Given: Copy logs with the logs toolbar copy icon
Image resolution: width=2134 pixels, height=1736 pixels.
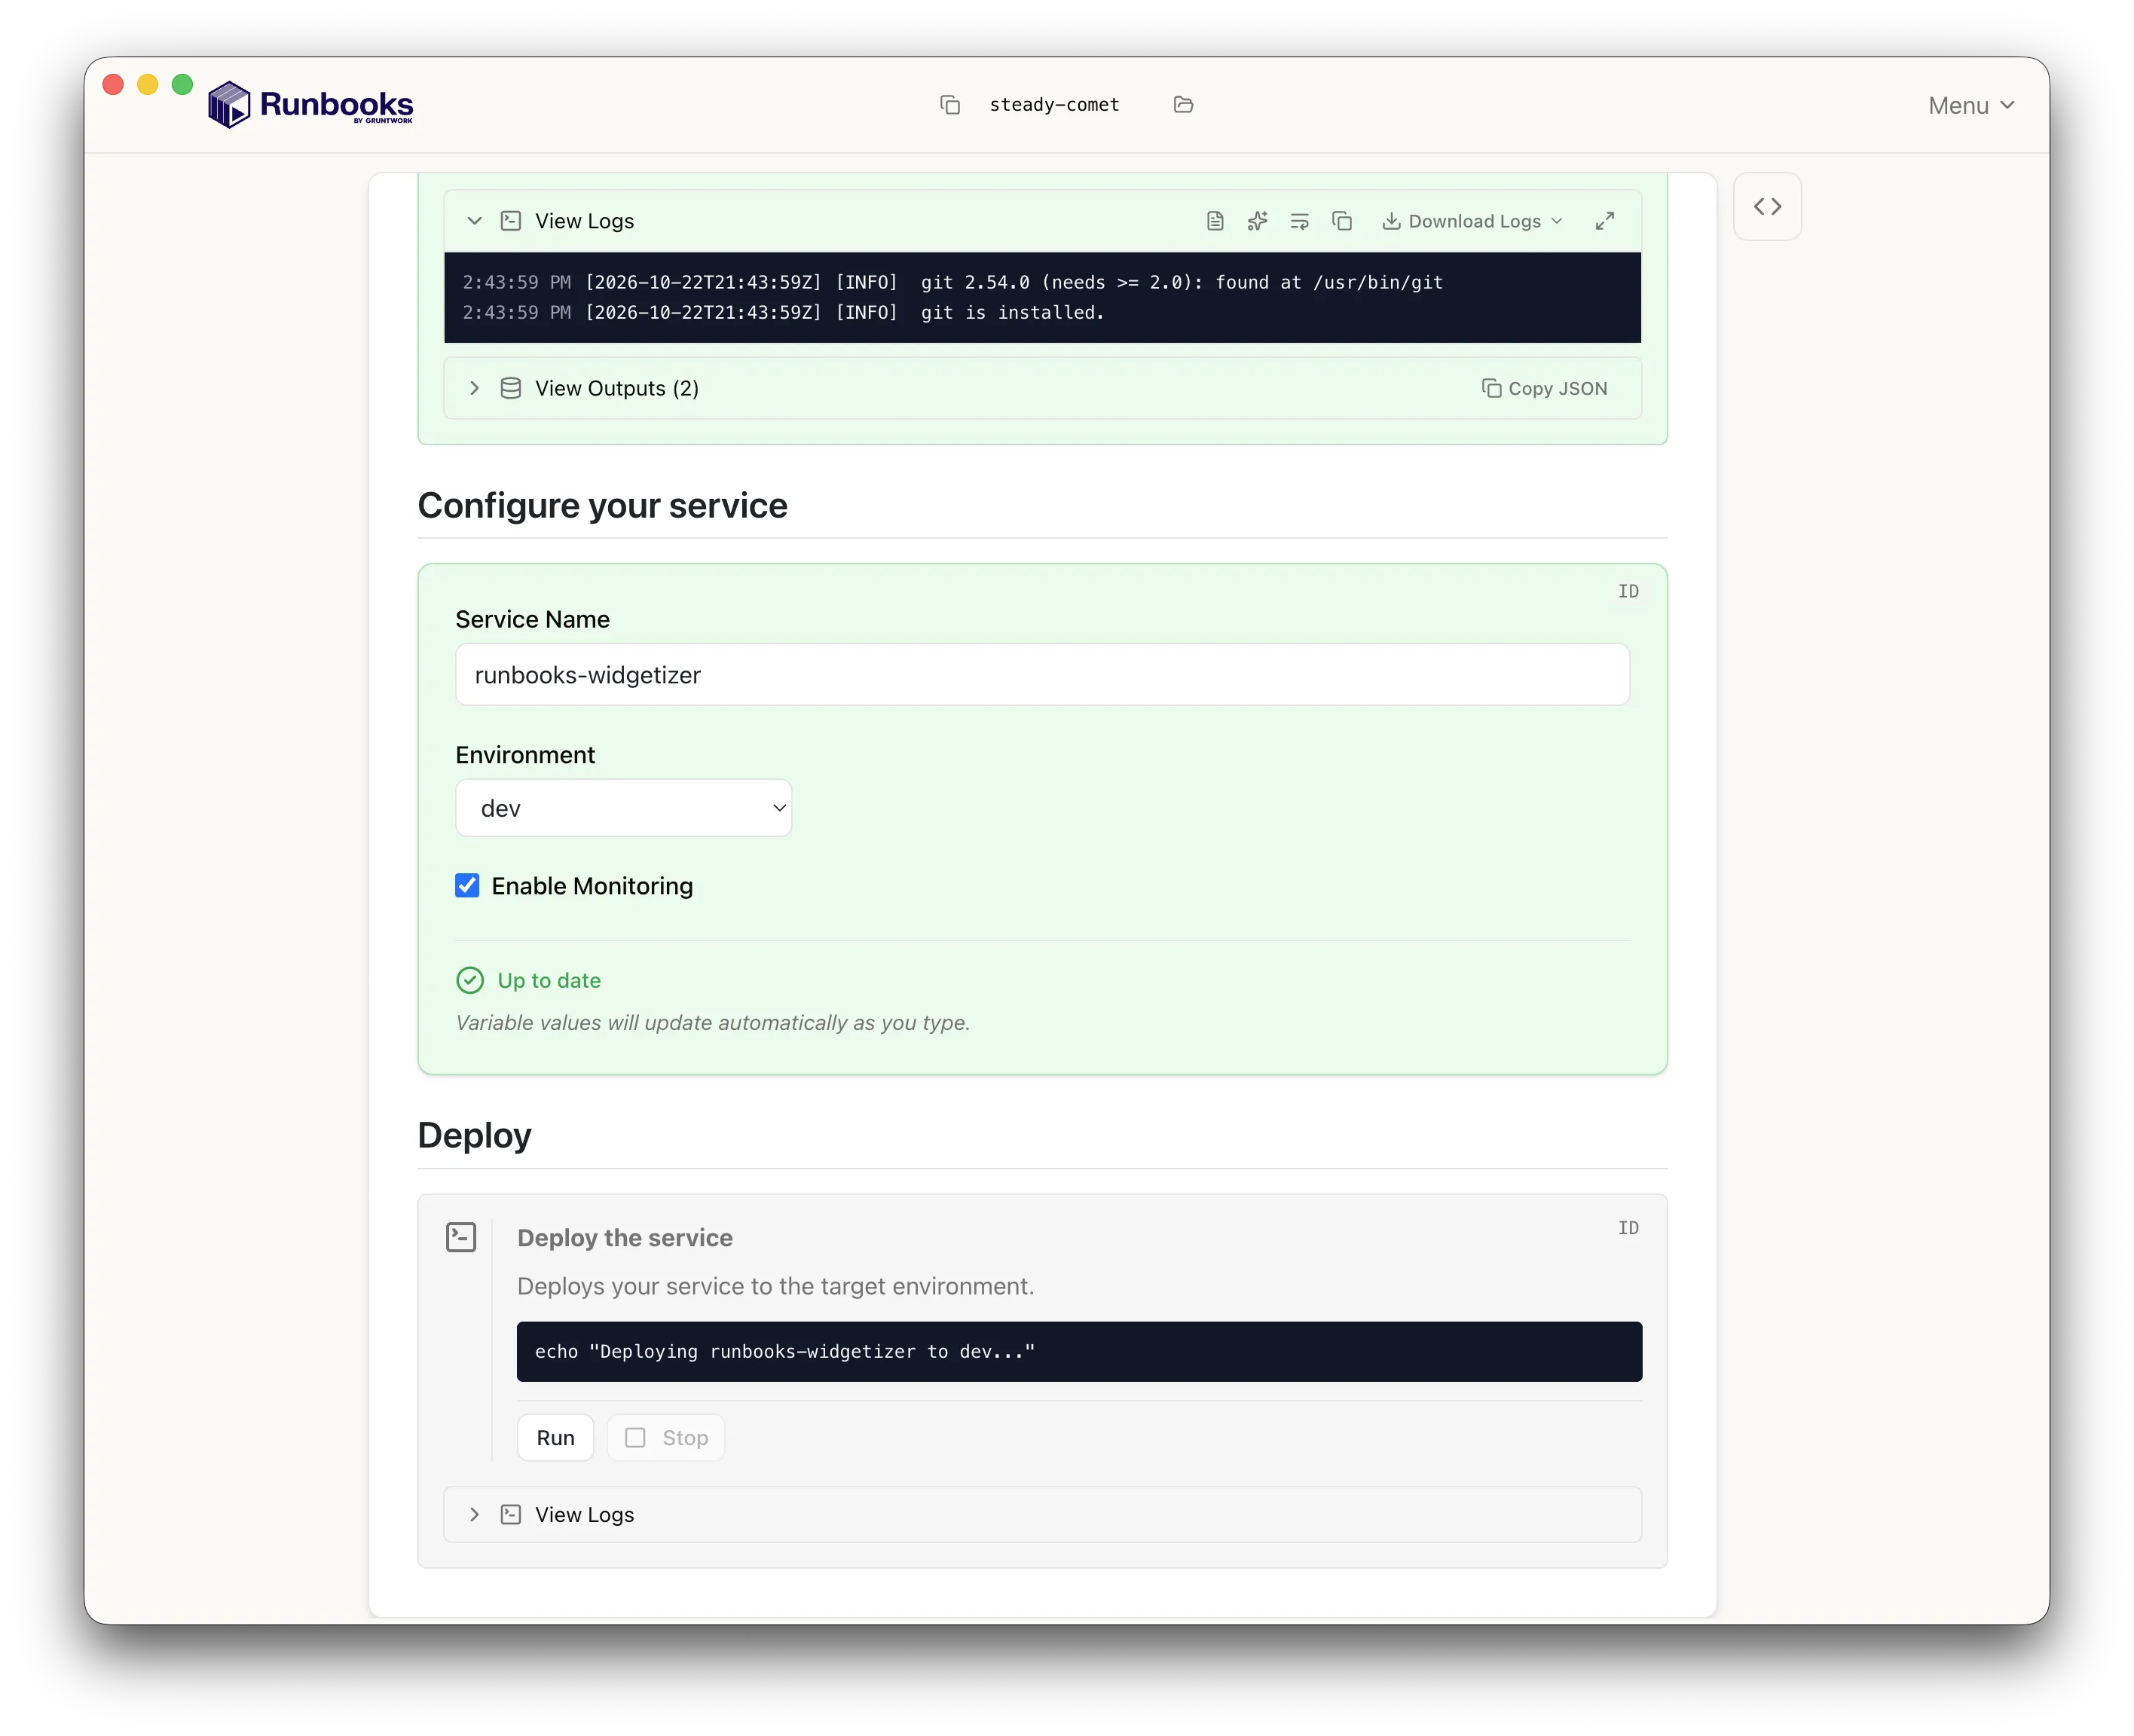Looking at the screenshot, I should click(x=1342, y=221).
